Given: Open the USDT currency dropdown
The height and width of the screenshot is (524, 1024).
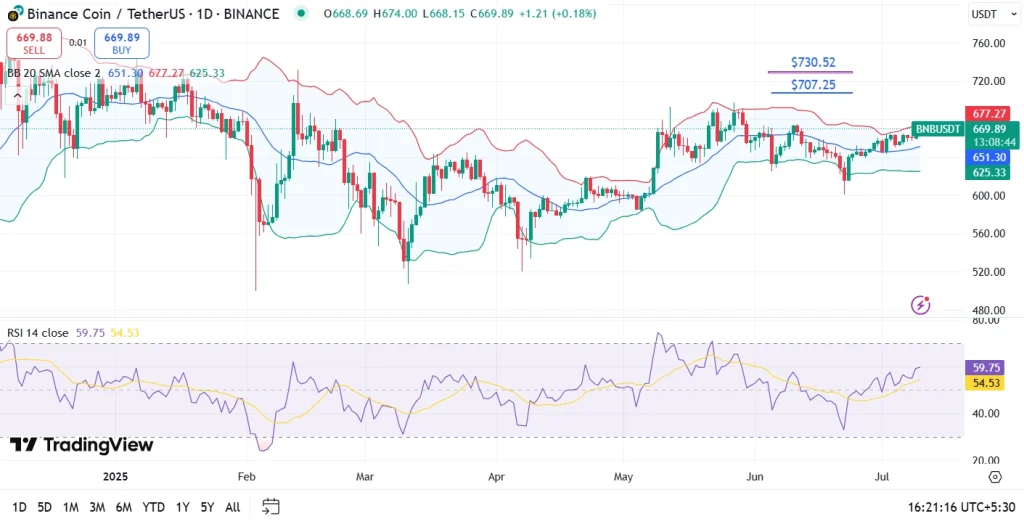Looking at the screenshot, I should click(995, 13).
